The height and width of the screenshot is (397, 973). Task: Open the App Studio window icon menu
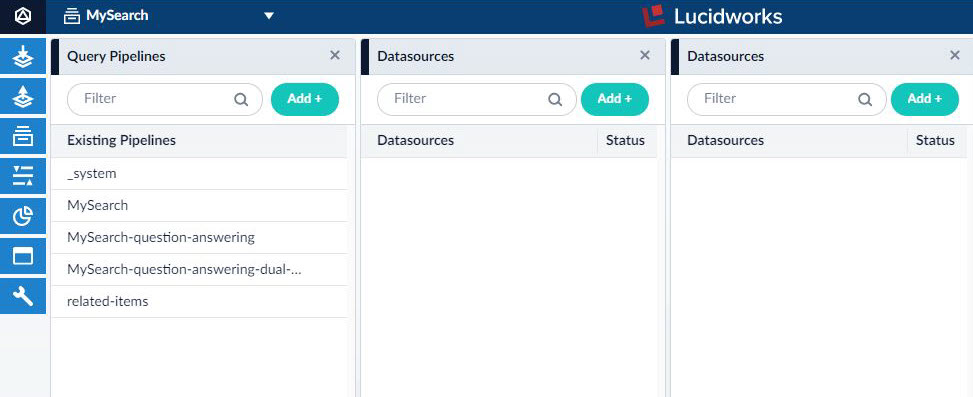(x=23, y=256)
